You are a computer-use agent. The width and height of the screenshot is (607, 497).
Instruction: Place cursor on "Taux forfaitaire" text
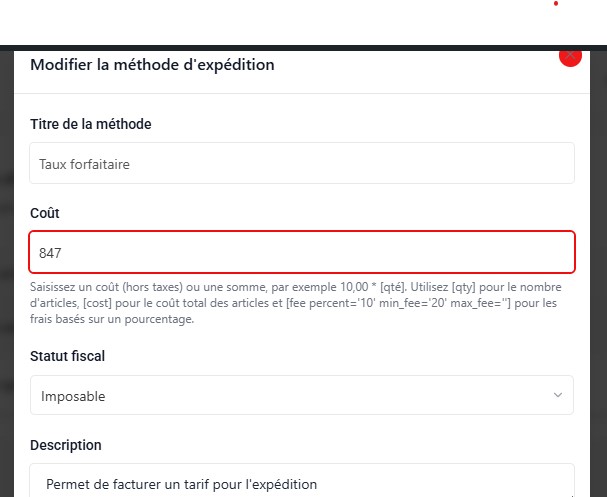[x=84, y=164]
